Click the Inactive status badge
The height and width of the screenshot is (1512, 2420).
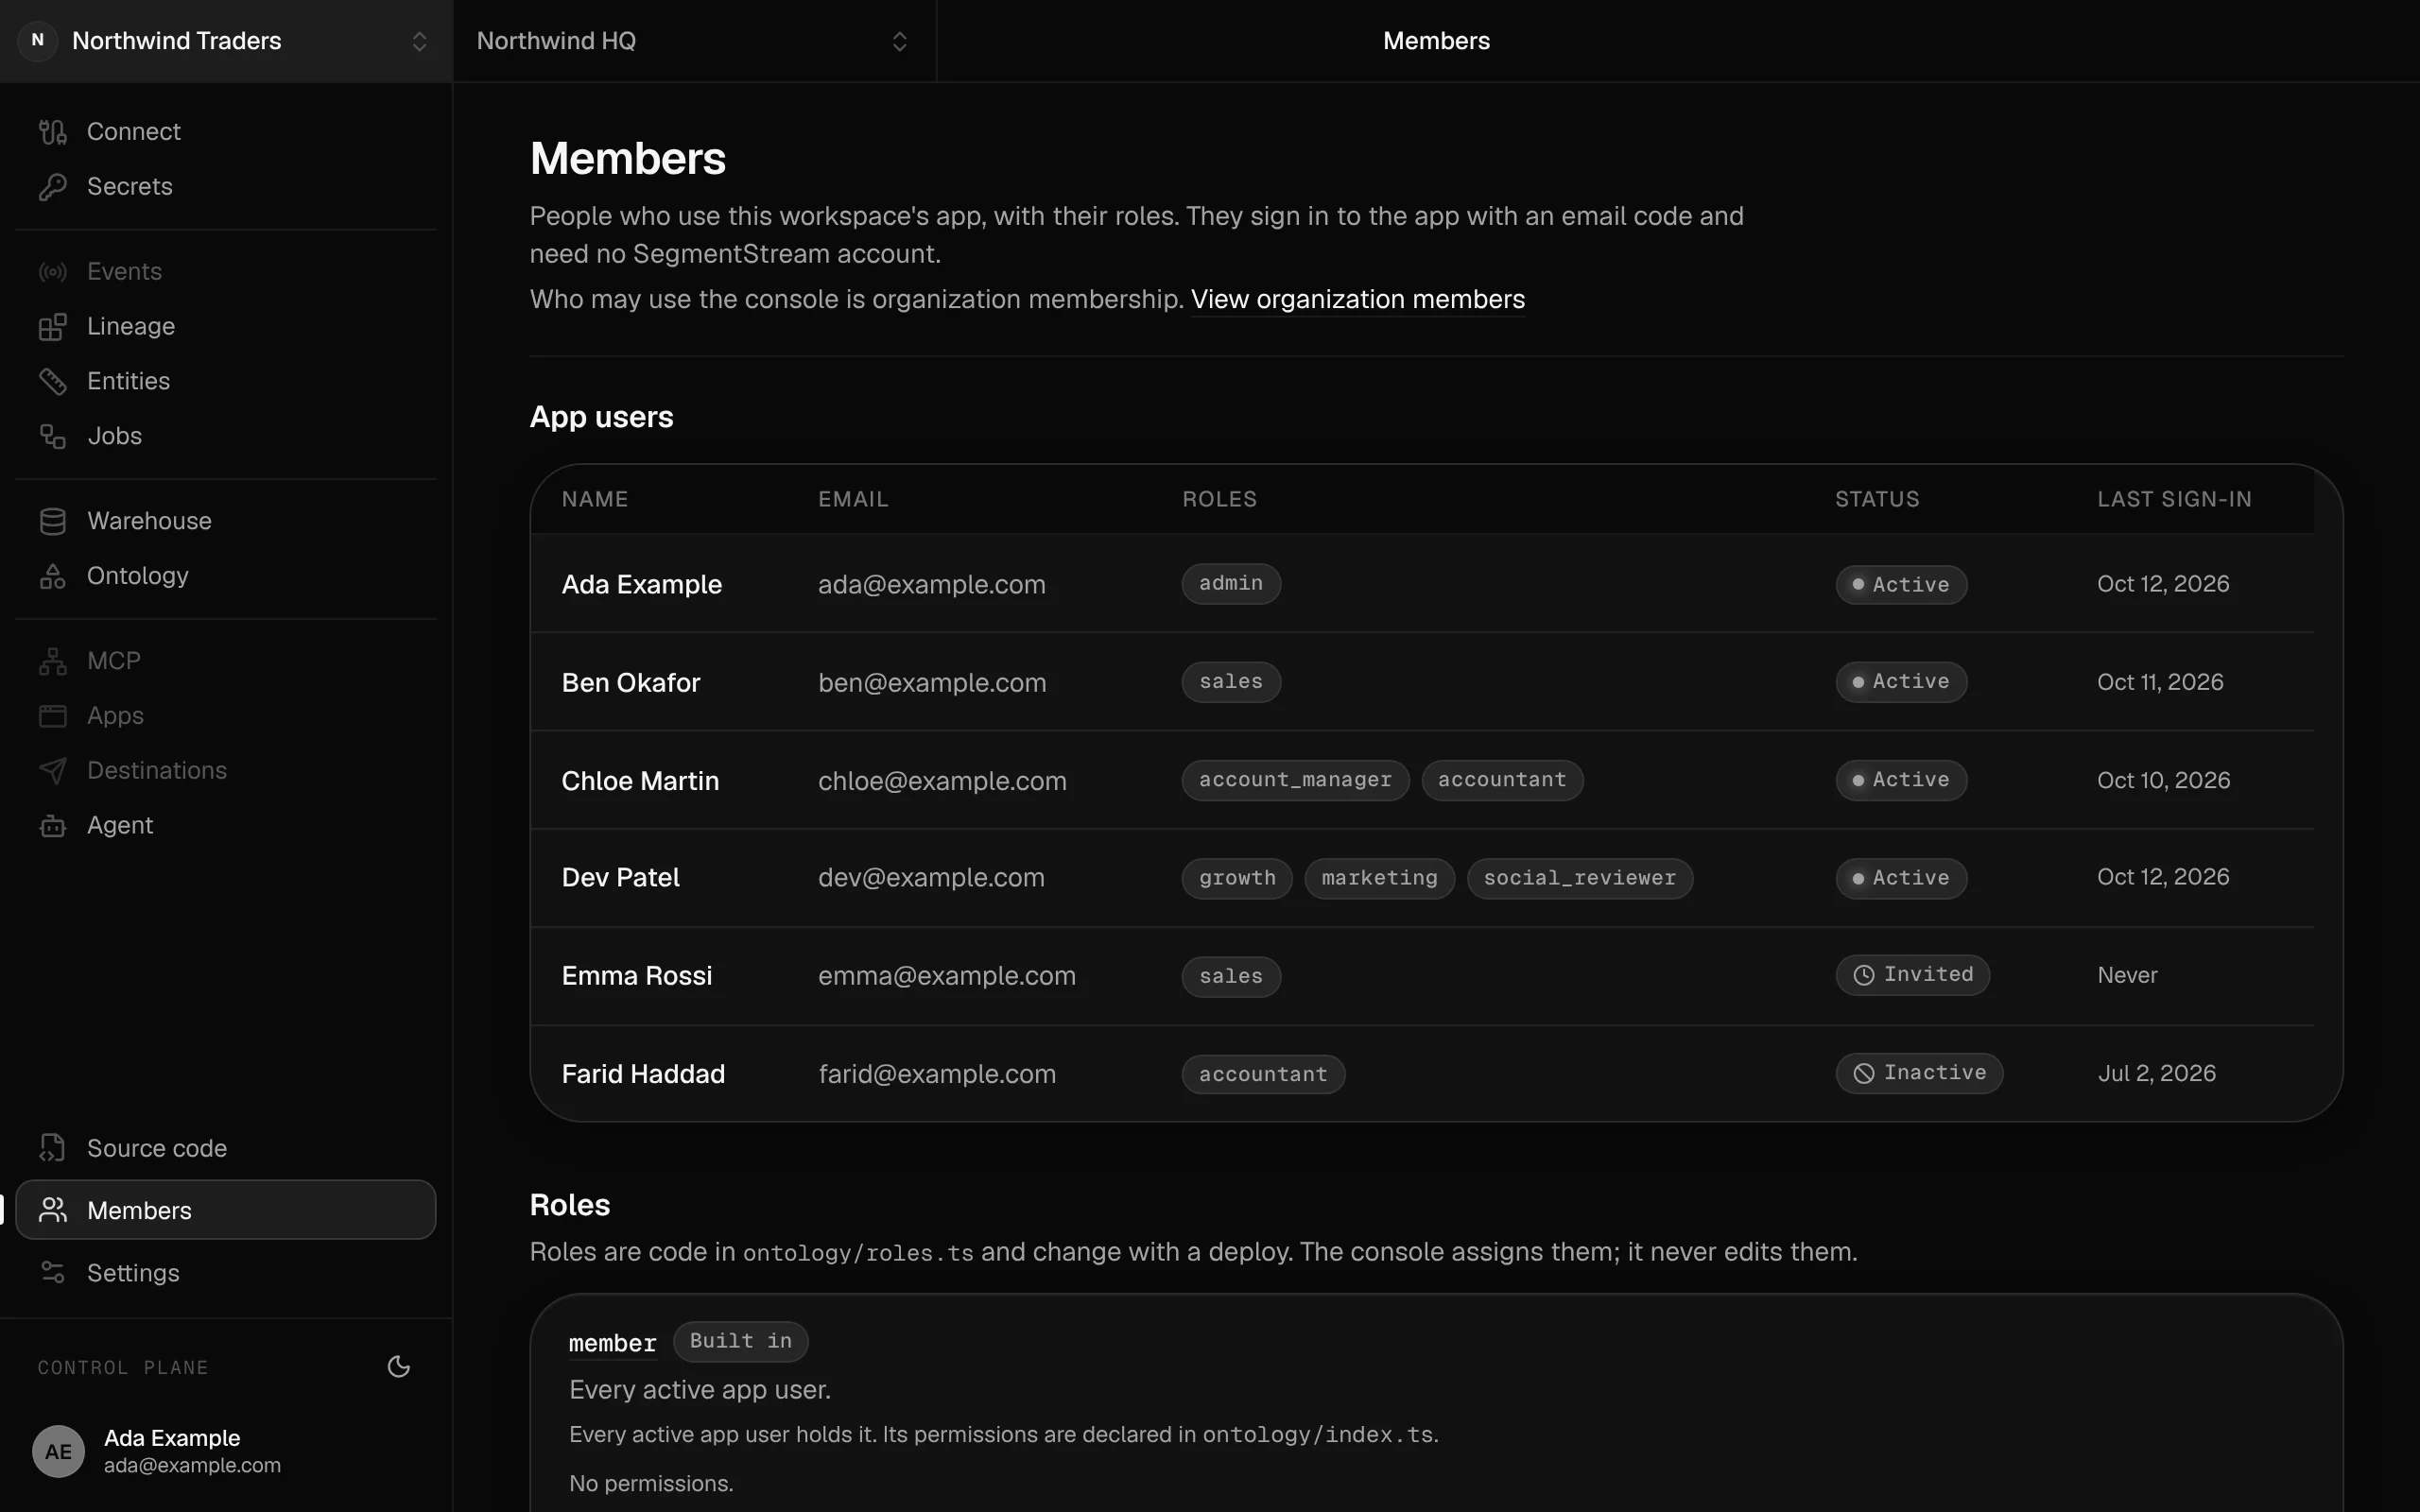(1919, 1073)
